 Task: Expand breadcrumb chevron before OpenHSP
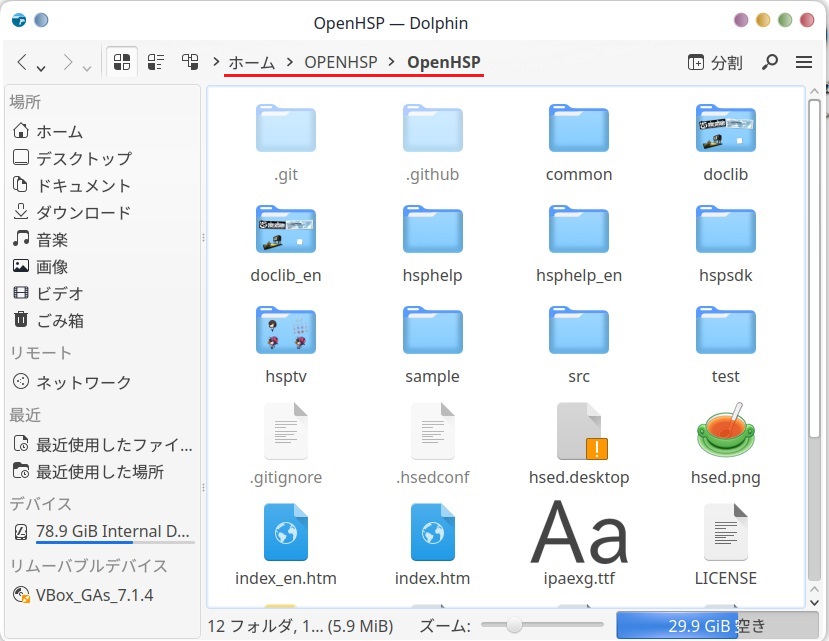click(x=392, y=62)
